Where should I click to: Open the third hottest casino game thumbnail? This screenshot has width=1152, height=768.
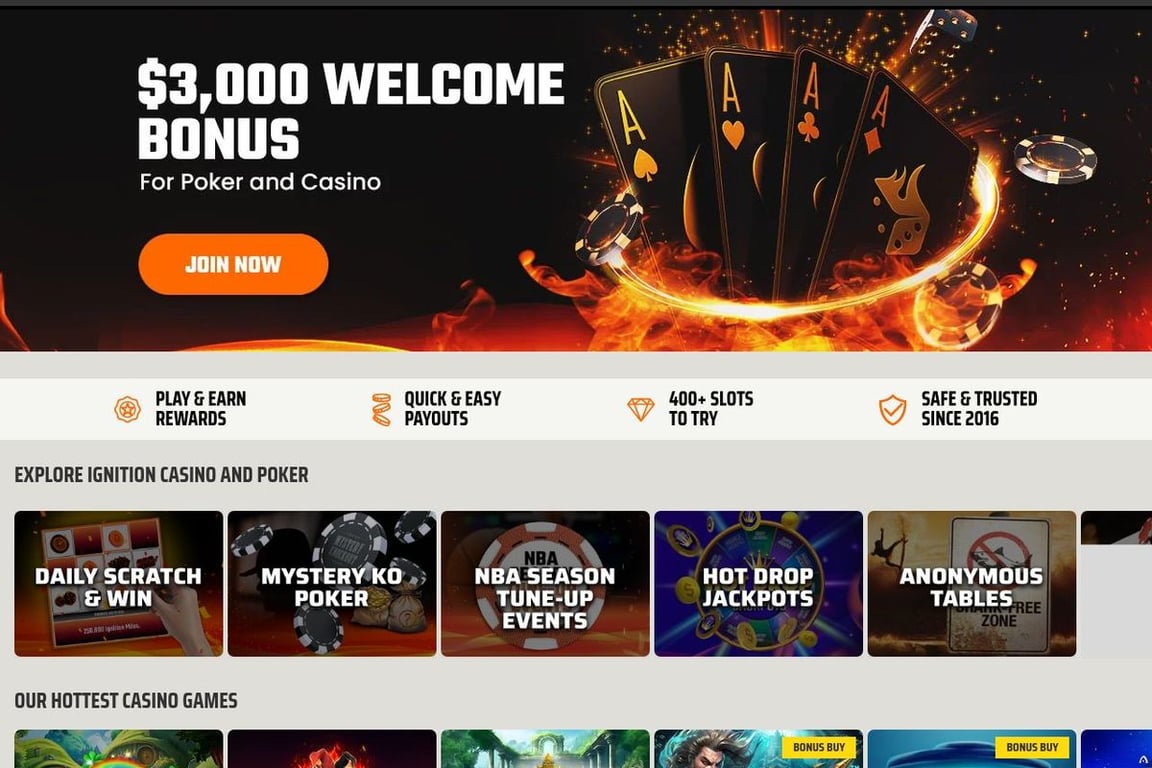(545, 749)
